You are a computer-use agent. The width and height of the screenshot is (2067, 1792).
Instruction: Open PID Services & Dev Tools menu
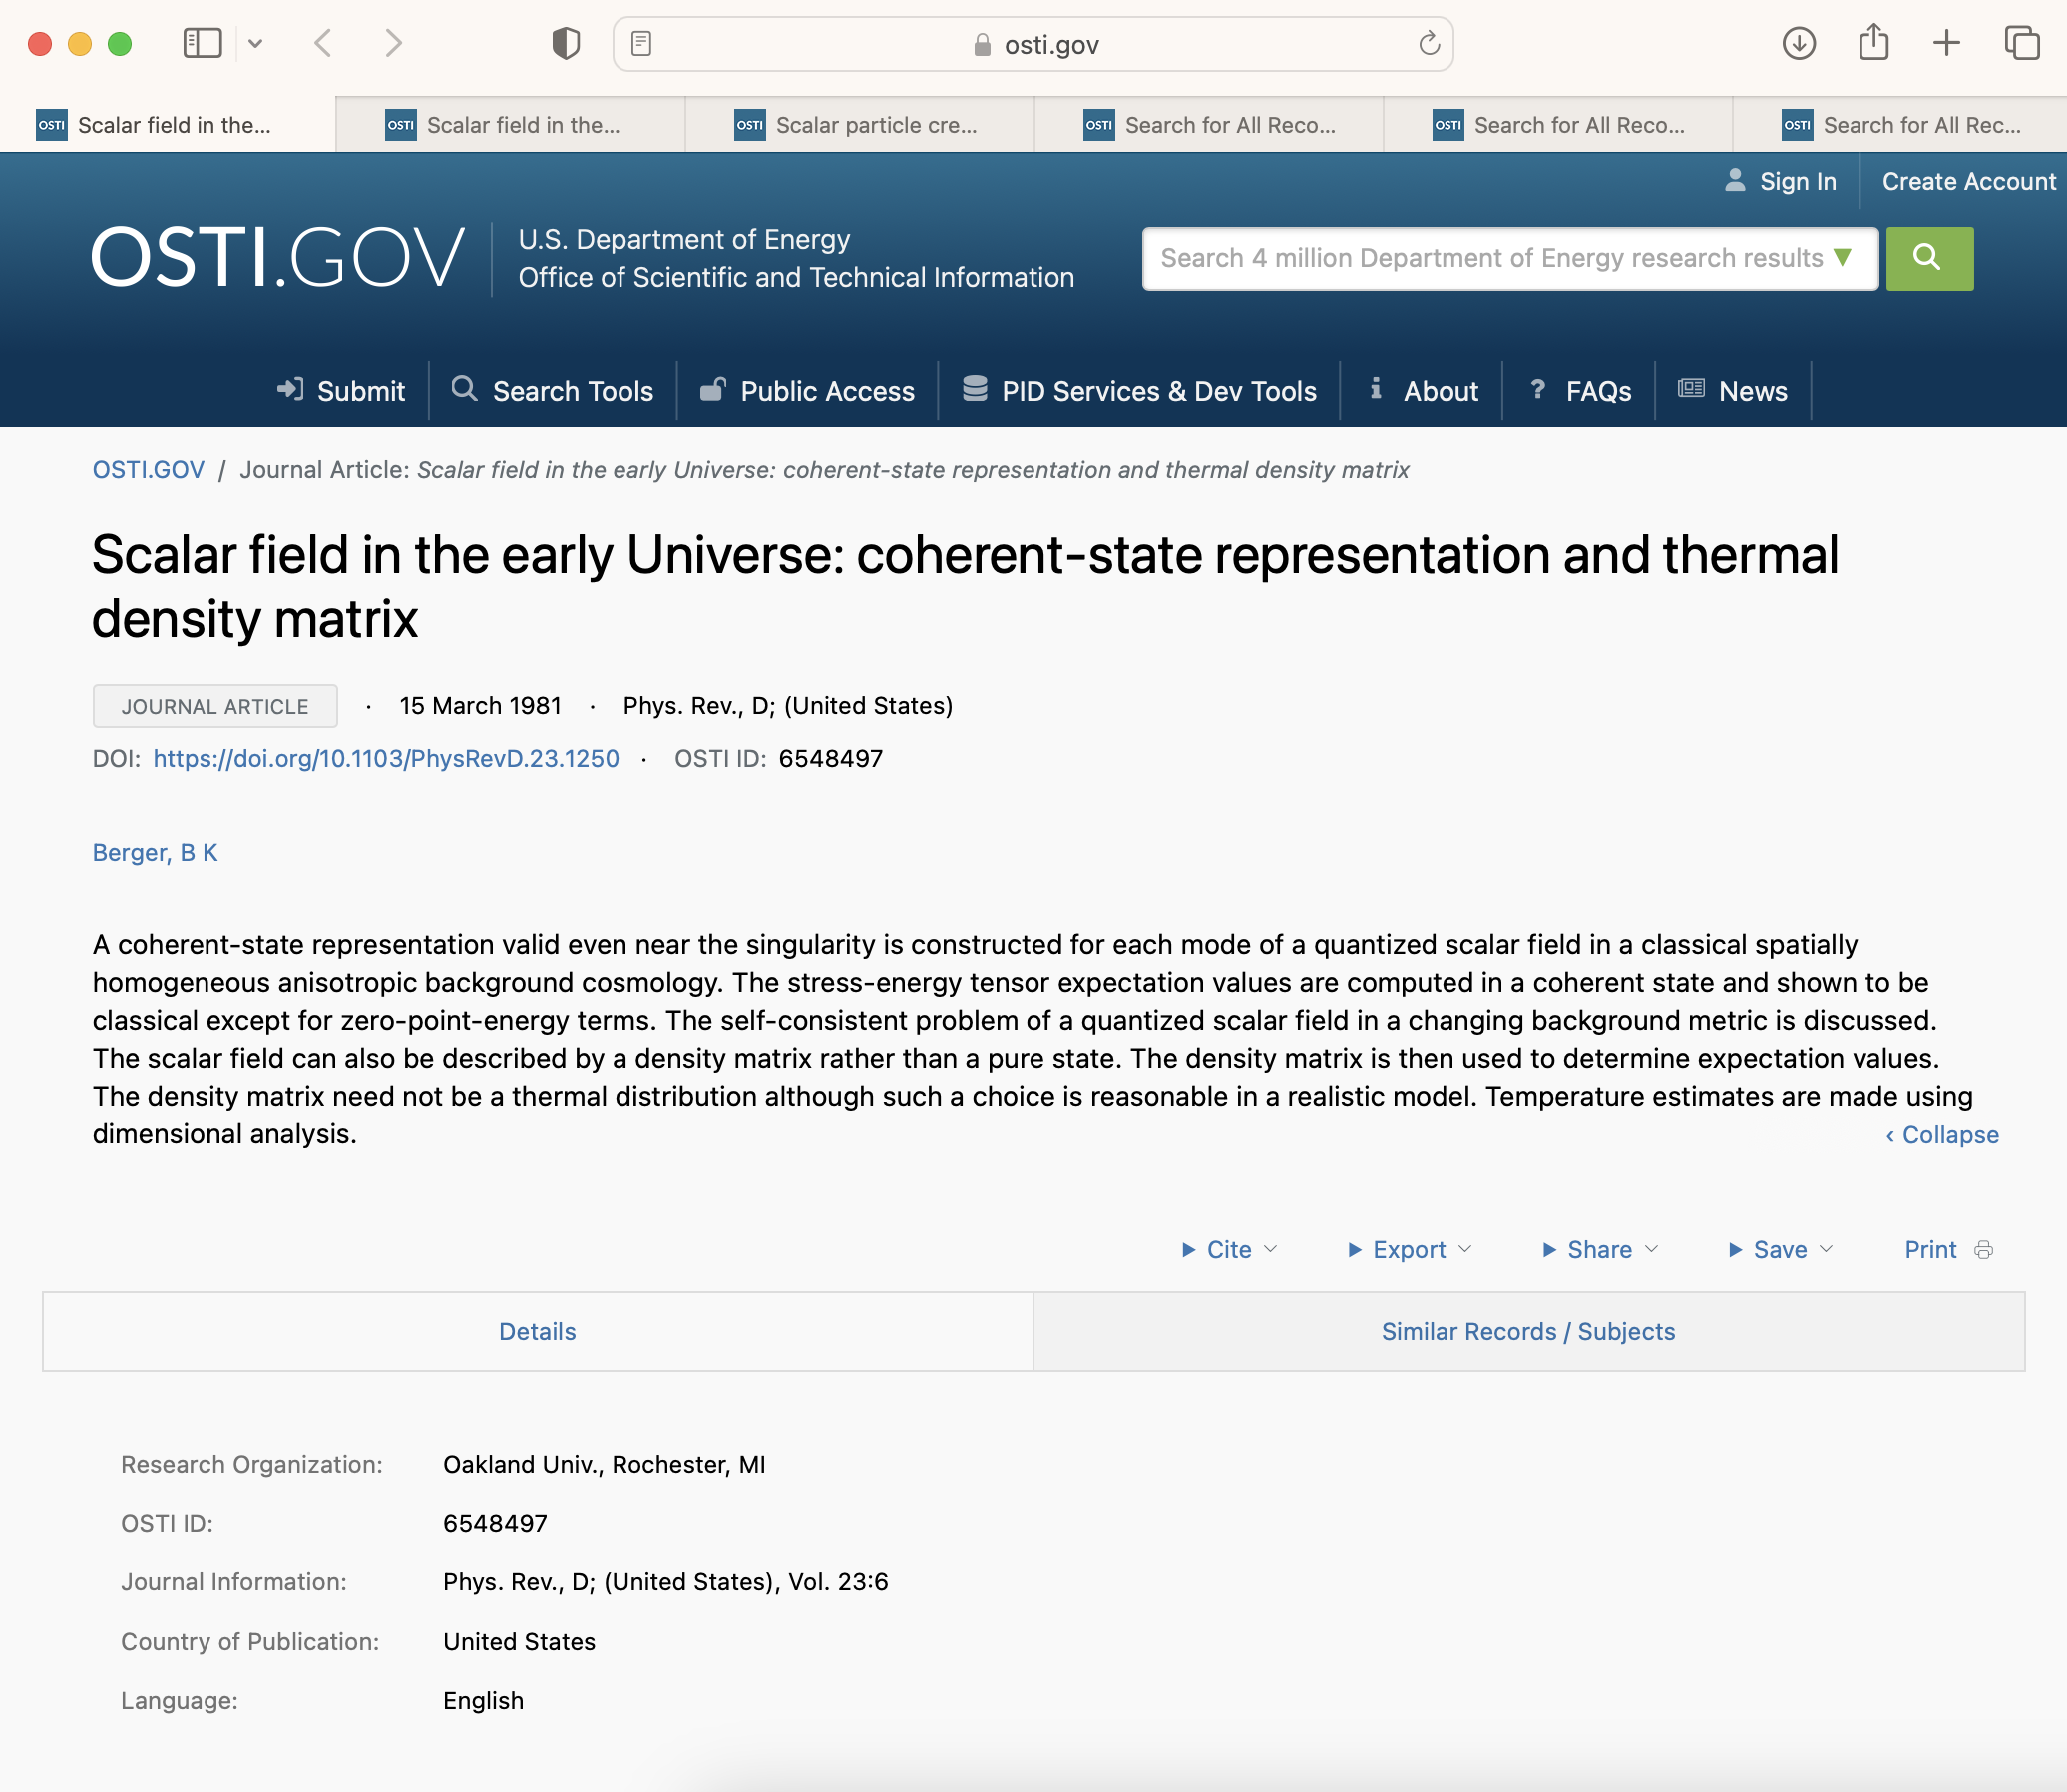[1159, 391]
